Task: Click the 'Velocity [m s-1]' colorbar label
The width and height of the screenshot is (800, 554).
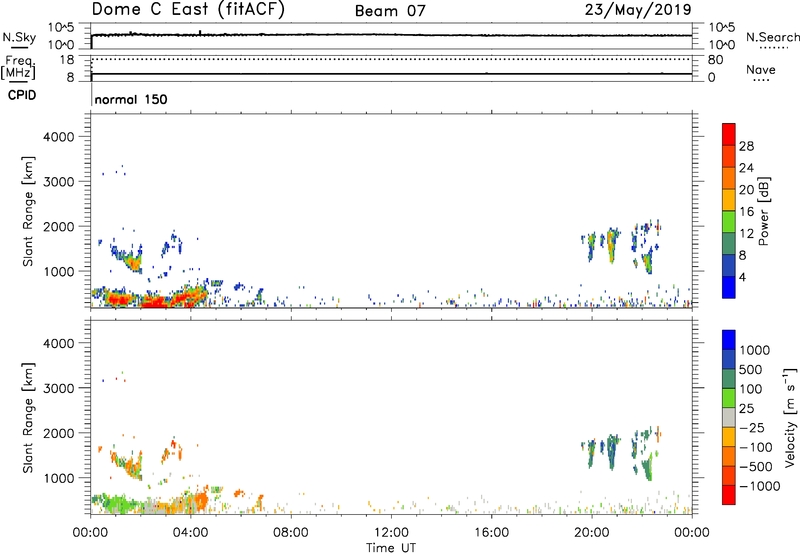Action: (x=790, y=417)
